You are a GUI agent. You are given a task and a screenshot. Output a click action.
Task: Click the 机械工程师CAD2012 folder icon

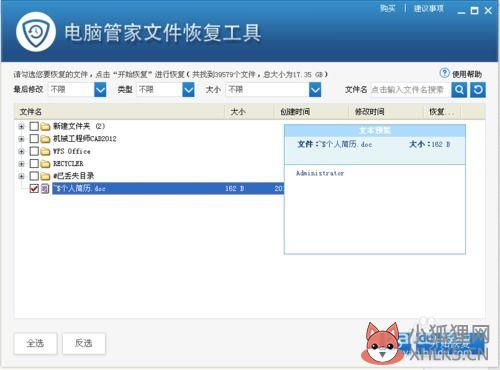pos(45,139)
